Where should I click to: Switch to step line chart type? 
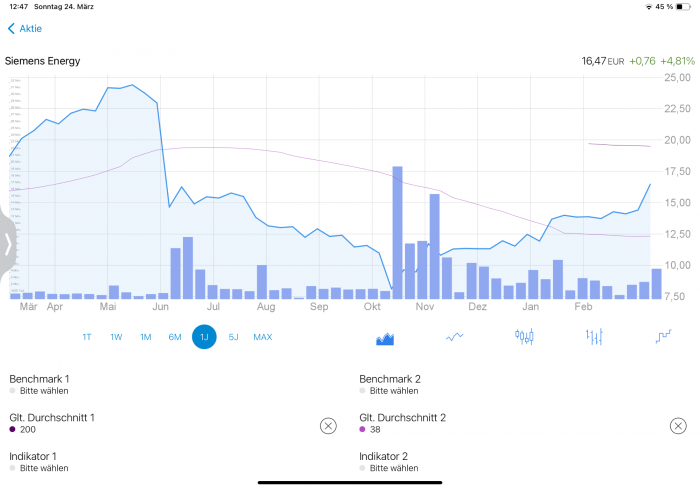[x=663, y=336]
